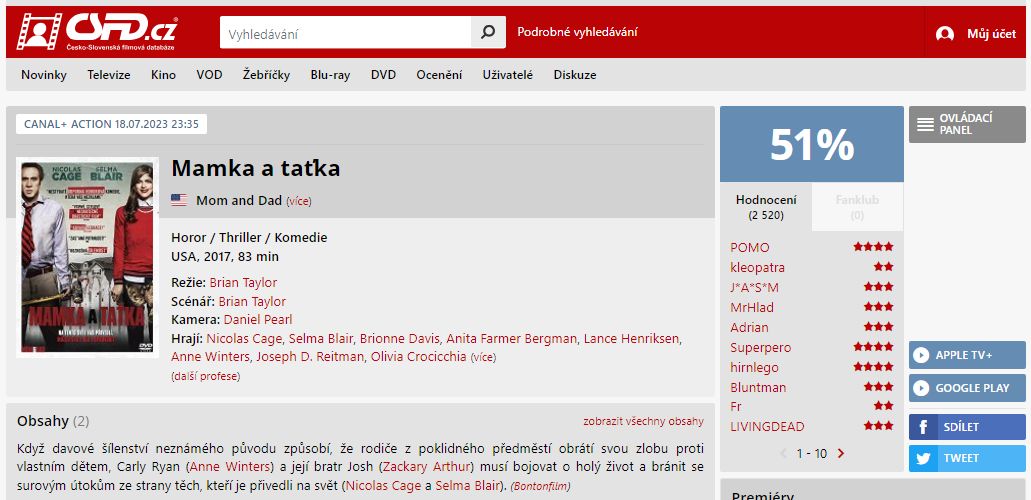Viewport: 1031px width, 500px height.
Task: Focus the Vyhledávání search field
Action: click(x=346, y=32)
